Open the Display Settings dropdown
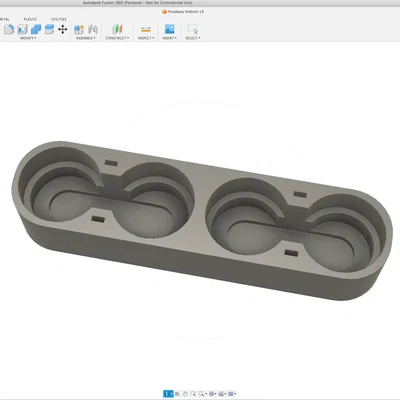 (212, 394)
